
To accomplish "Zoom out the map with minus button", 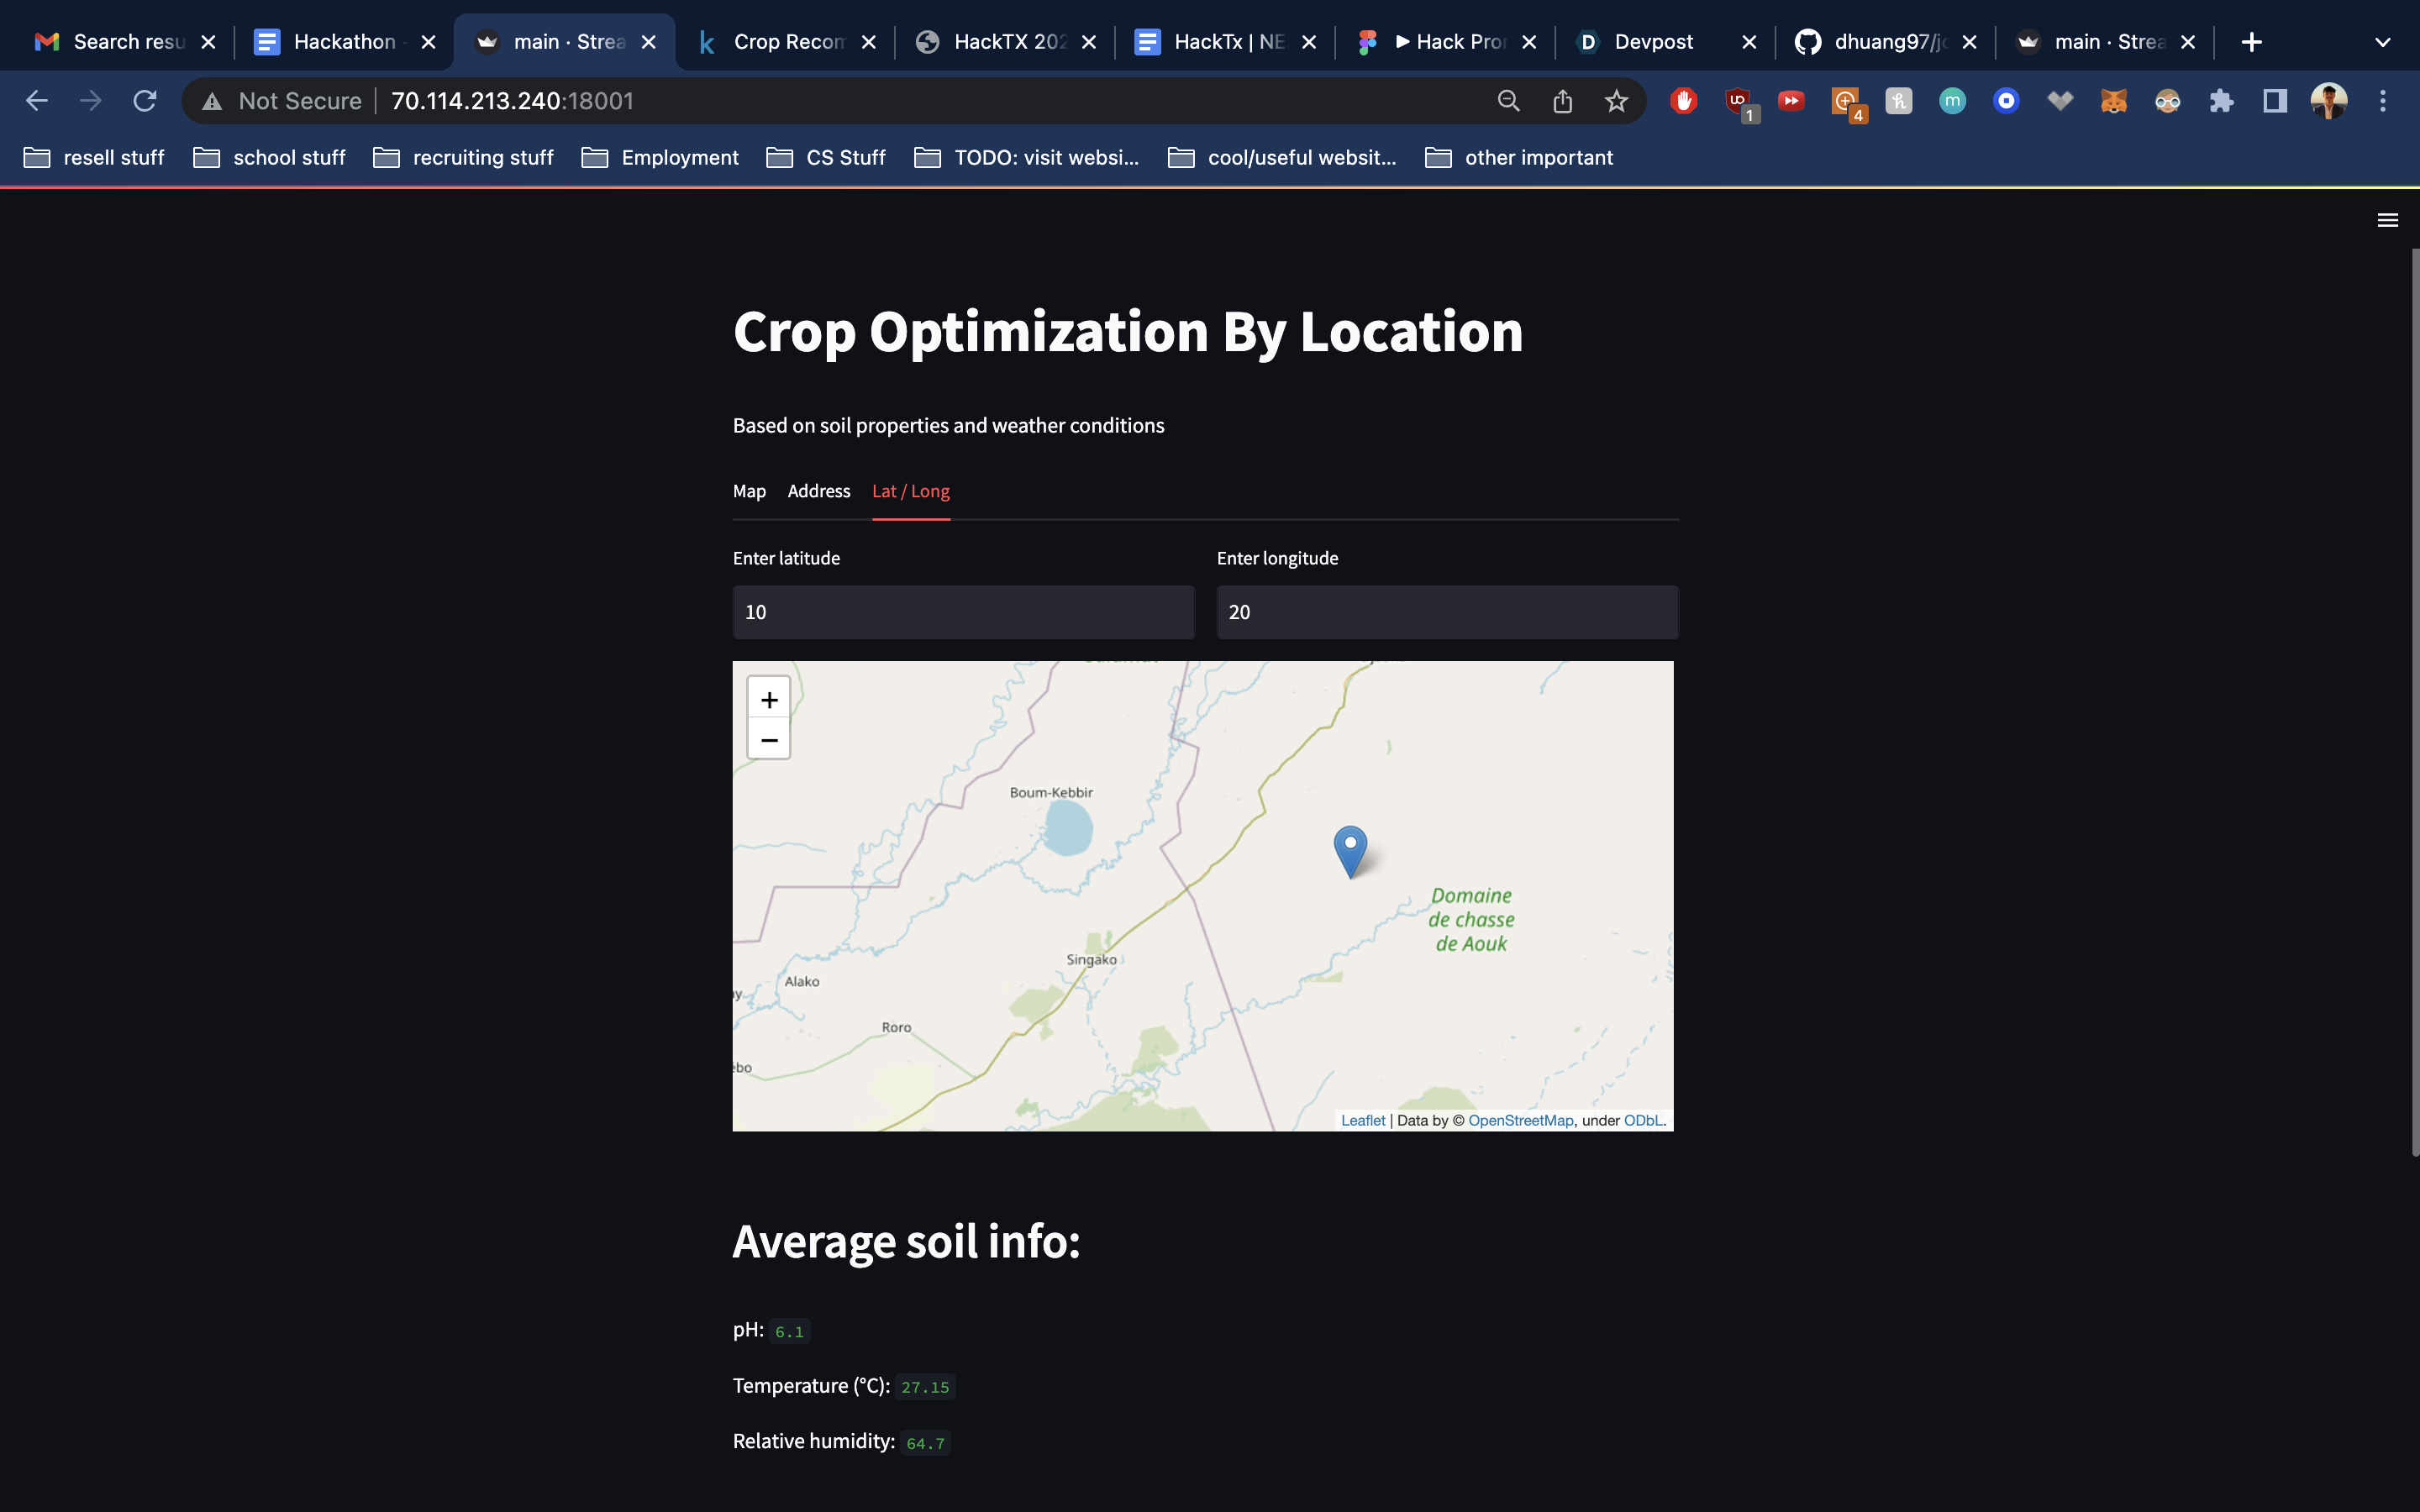I will point(768,740).
